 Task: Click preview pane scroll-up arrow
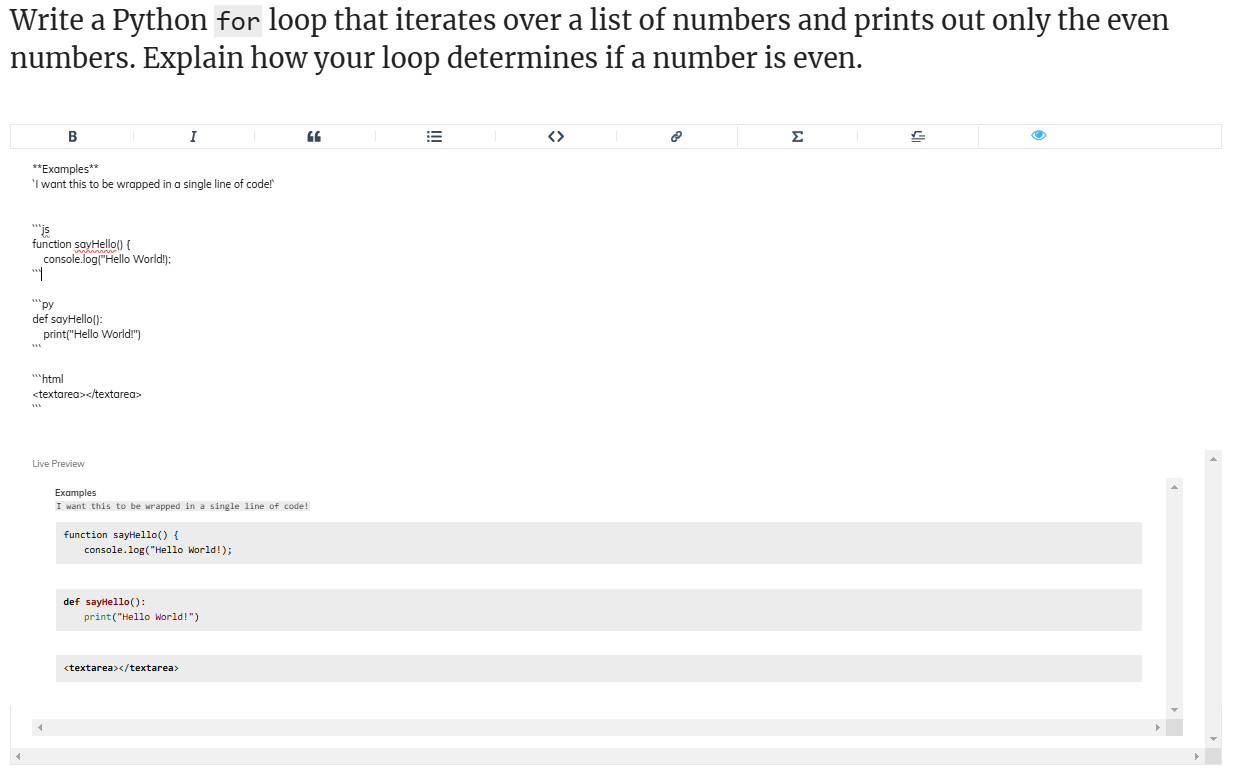tap(1174, 487)
